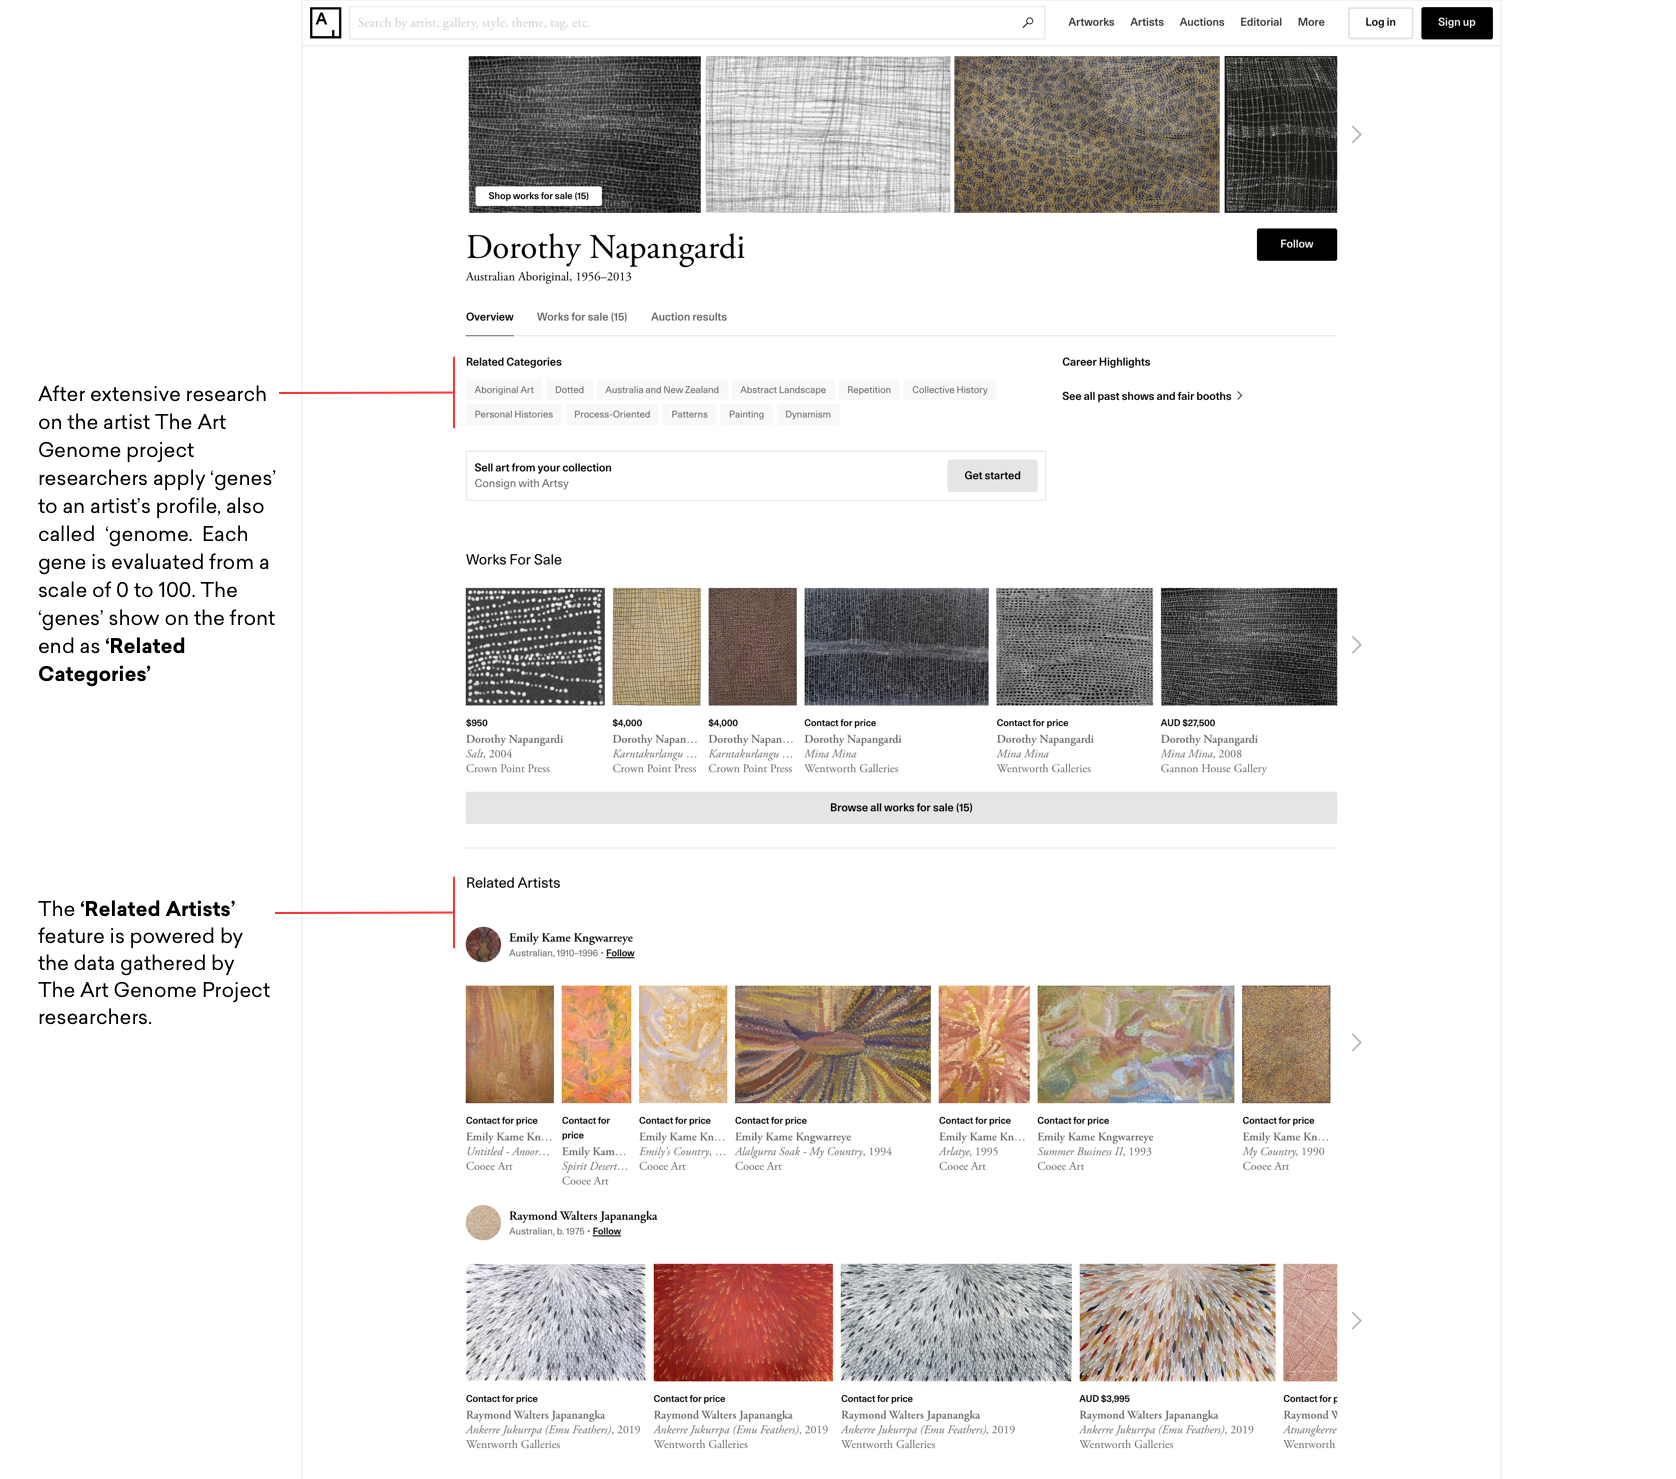Click See all past shows and fair booths
Viewport: 1676px width, 1479px height.
pos(1152,396)
